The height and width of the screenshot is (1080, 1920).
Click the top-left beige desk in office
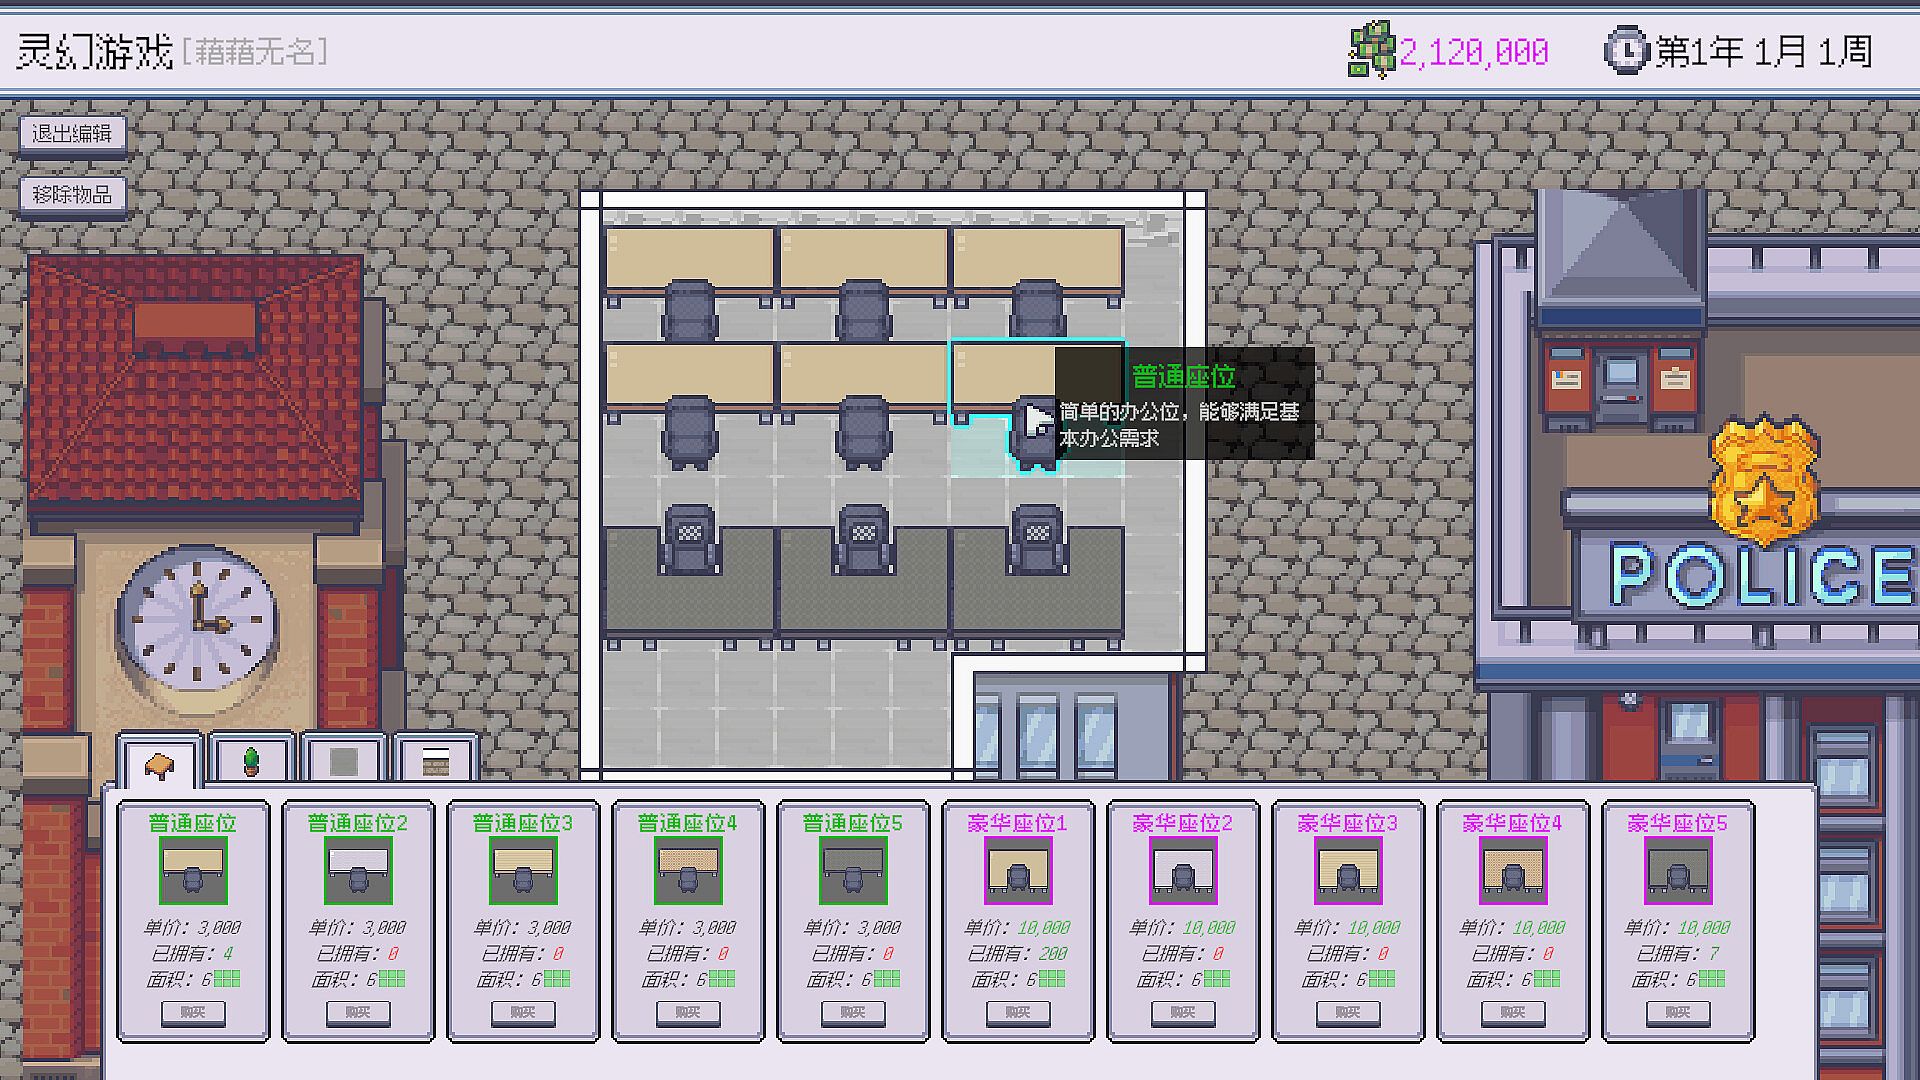click(x=689, y=258)
